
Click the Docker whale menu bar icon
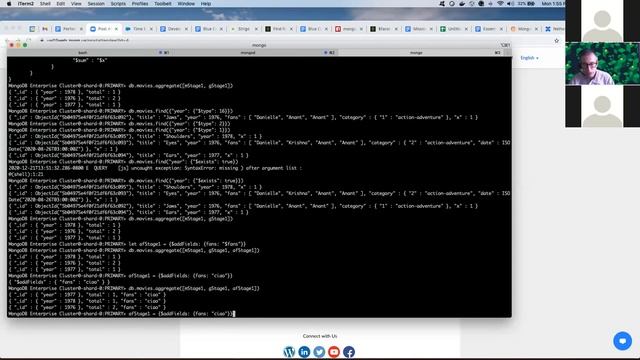coord(462,4)
